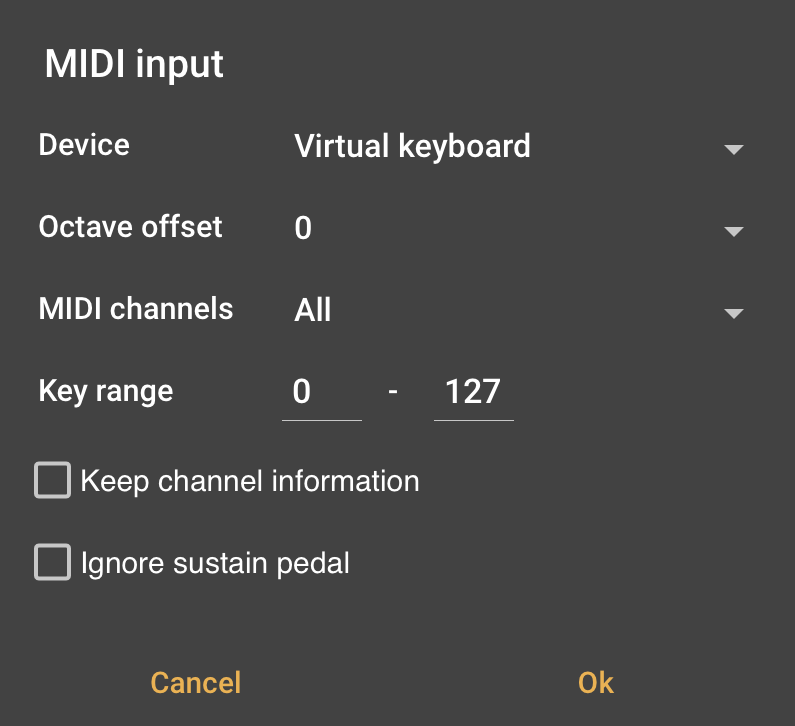Expand the MIDI channels dropdown arrow
795x726 pixels.
point(733,313)
